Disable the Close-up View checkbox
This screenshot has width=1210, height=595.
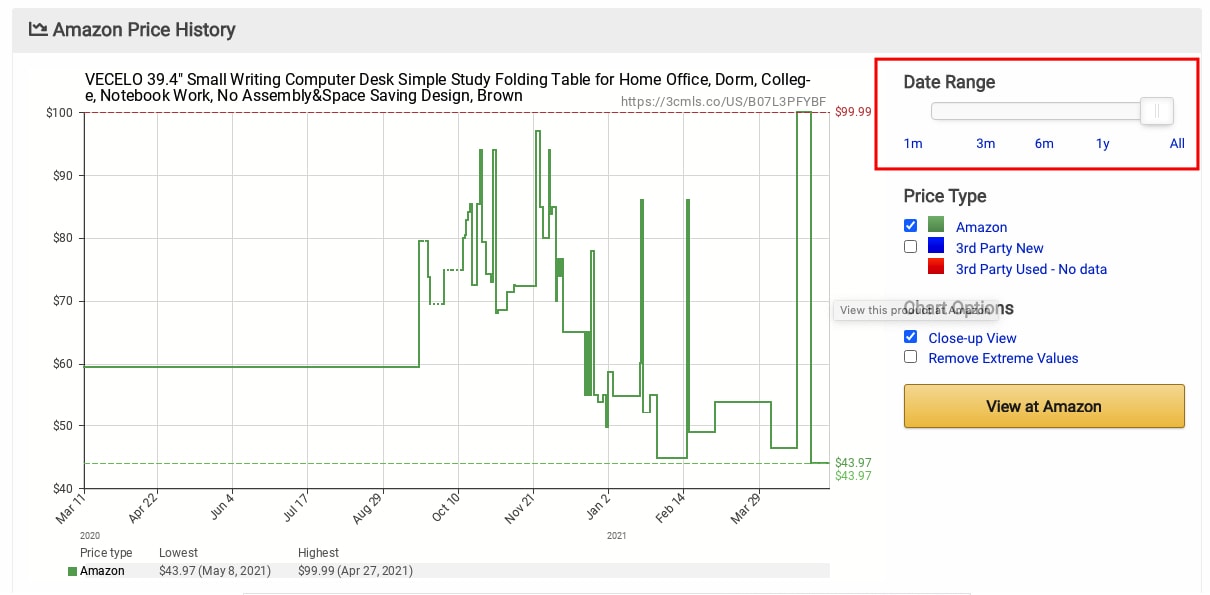pyautogui.click(x=910, y=336)
